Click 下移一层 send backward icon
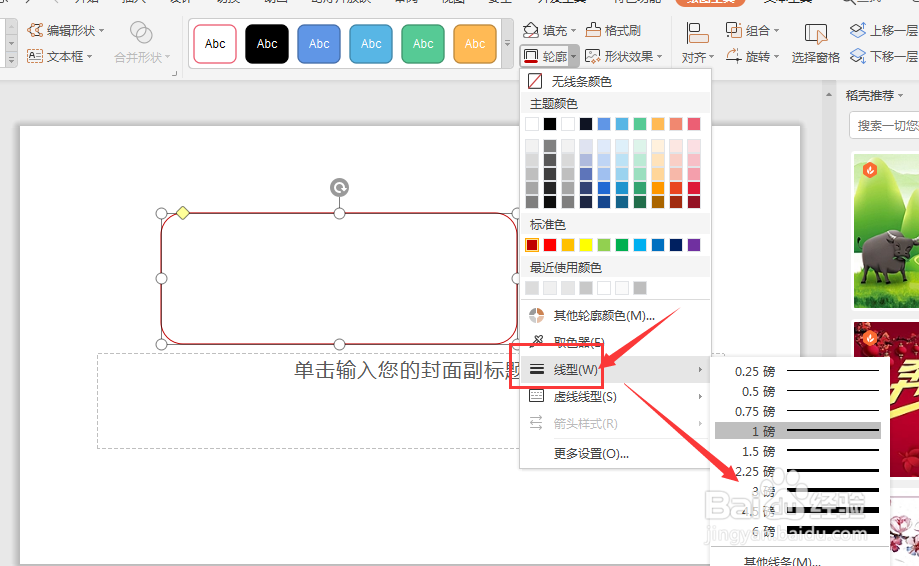919x566 pixels. click(x=857, y=56)
